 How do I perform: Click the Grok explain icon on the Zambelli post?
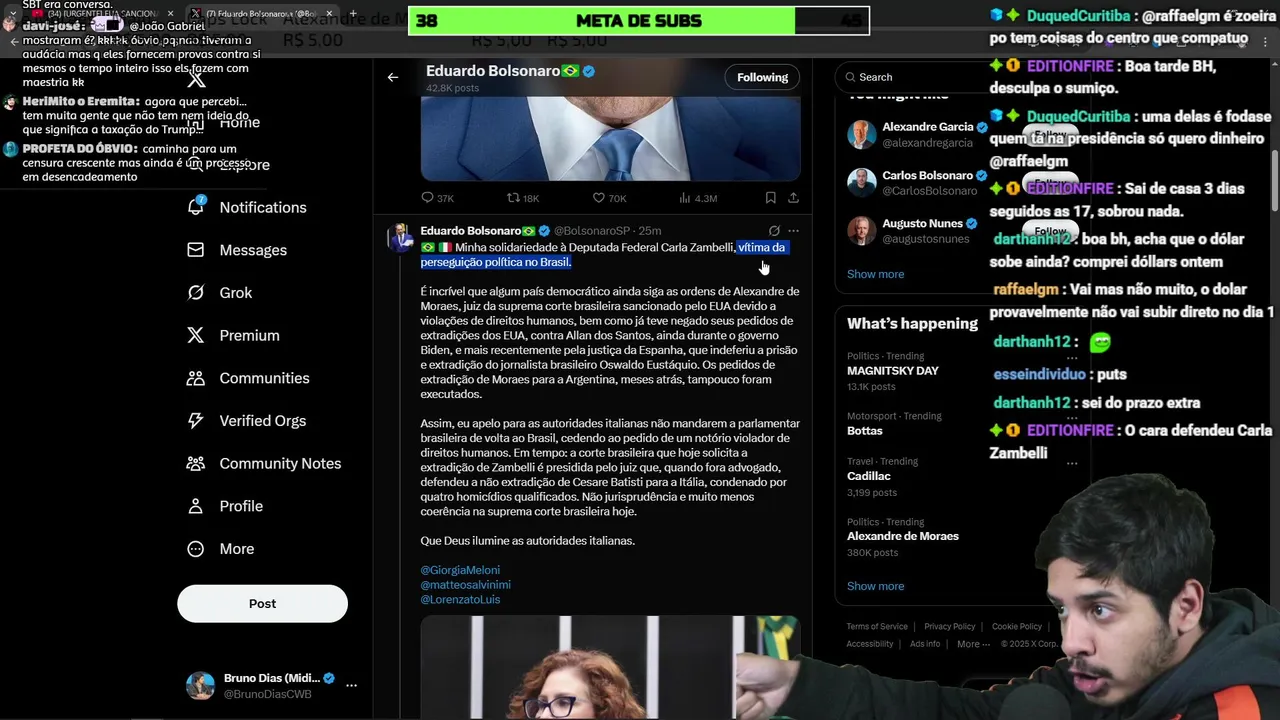coord(774,231)
